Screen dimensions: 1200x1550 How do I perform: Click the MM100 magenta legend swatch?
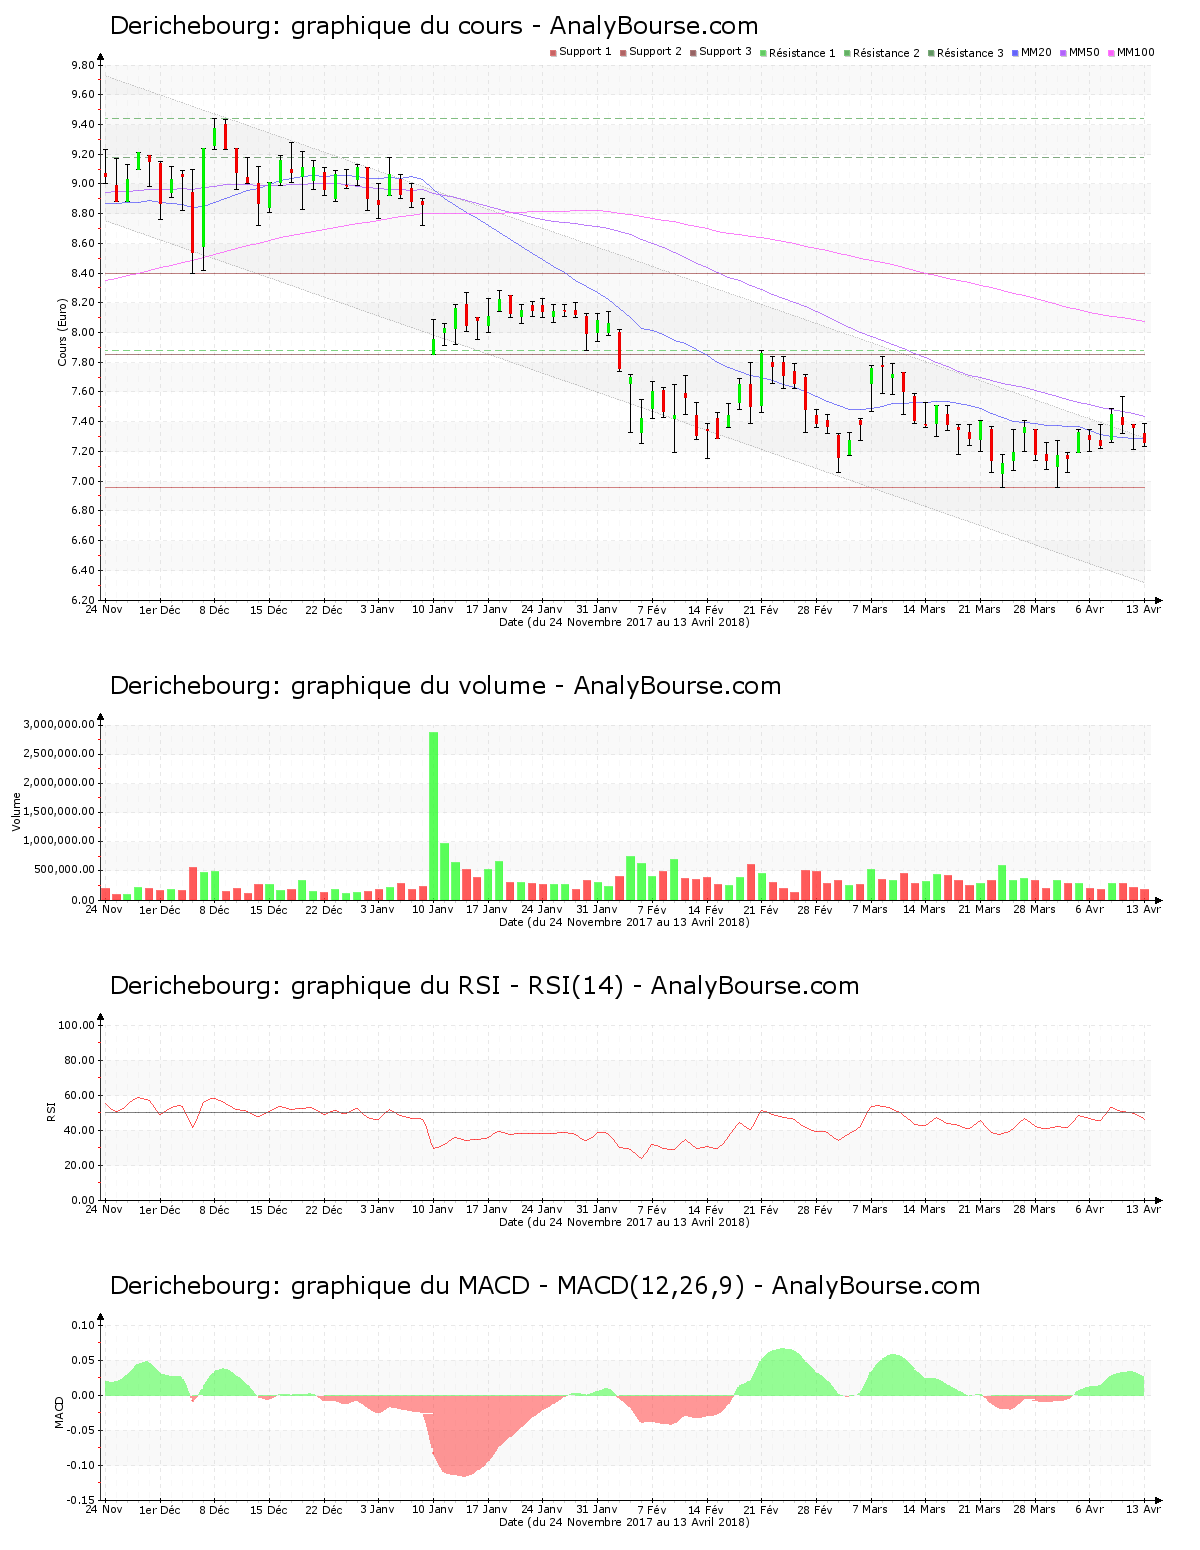1113,52
